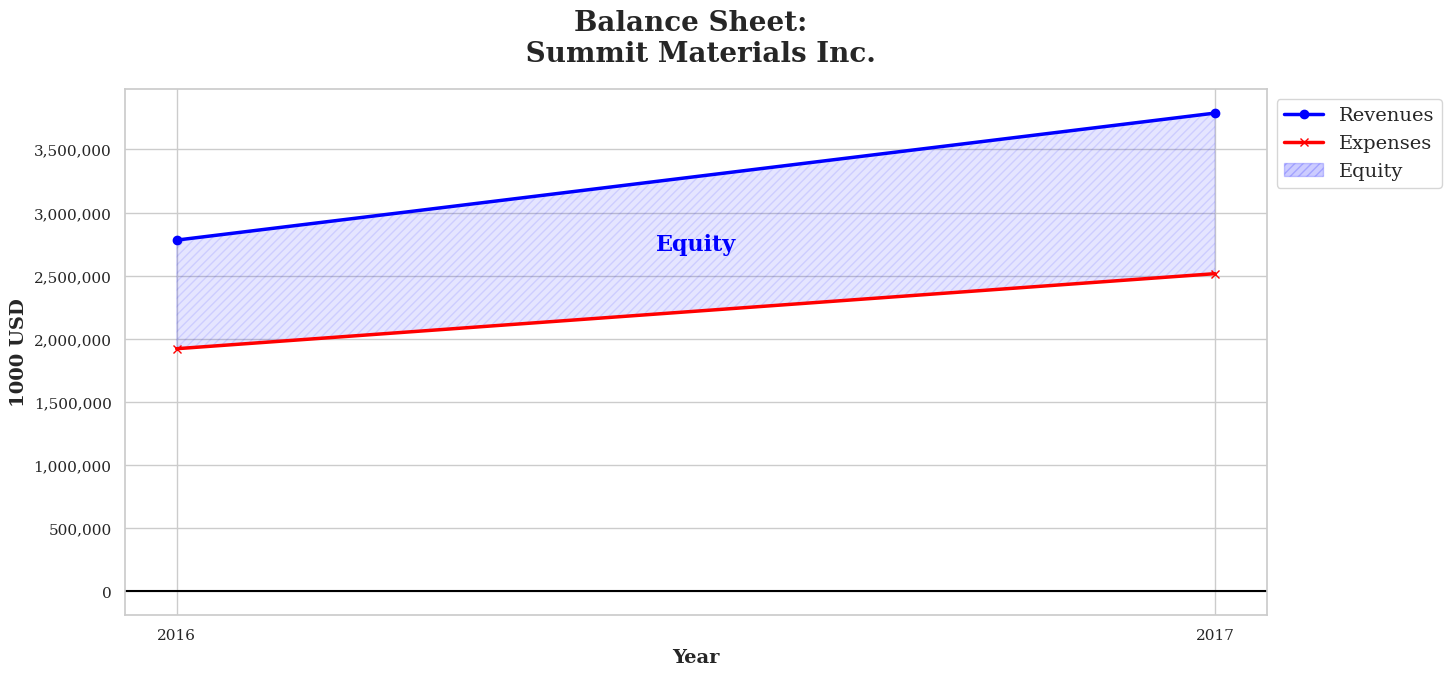Screen dimensions: 1452x676
Task: Click the 2016 x-axis tick label
Action: (x=176, y=635)
